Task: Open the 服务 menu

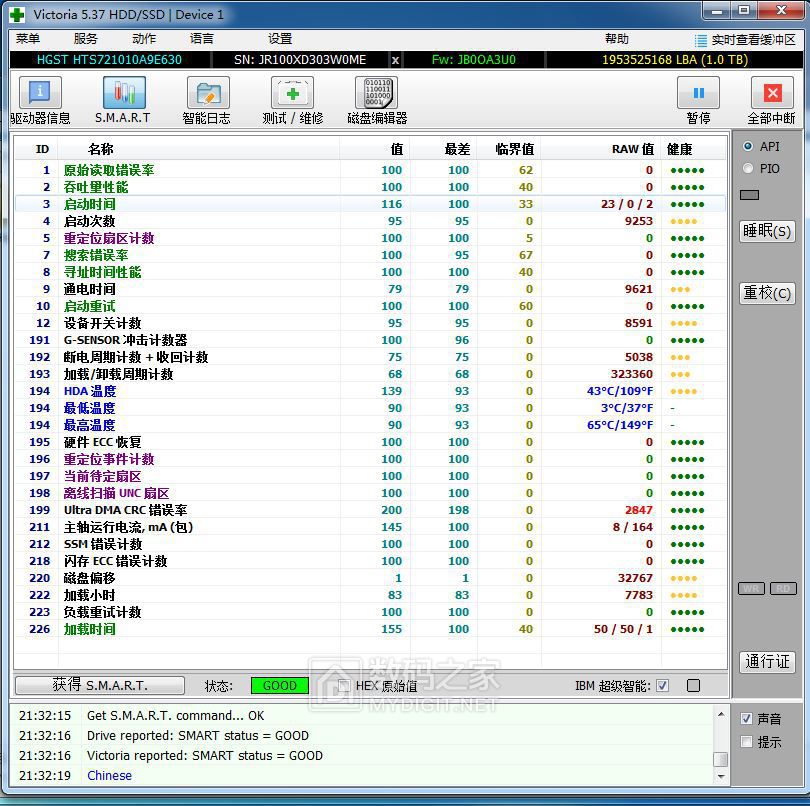Action: click(86, 39)
